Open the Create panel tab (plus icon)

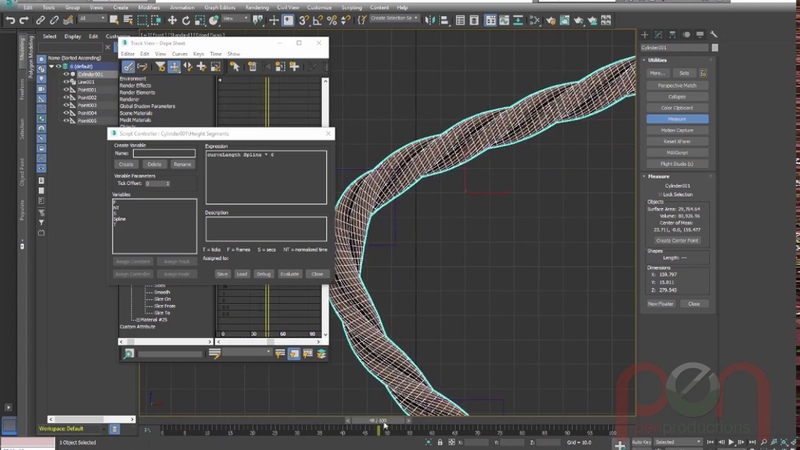coord(645,35)
